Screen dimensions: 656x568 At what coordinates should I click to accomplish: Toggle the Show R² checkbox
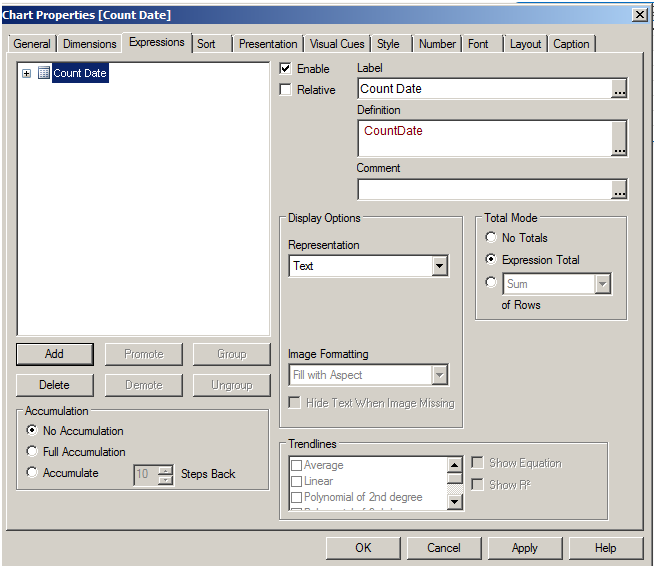click(477, 484)
